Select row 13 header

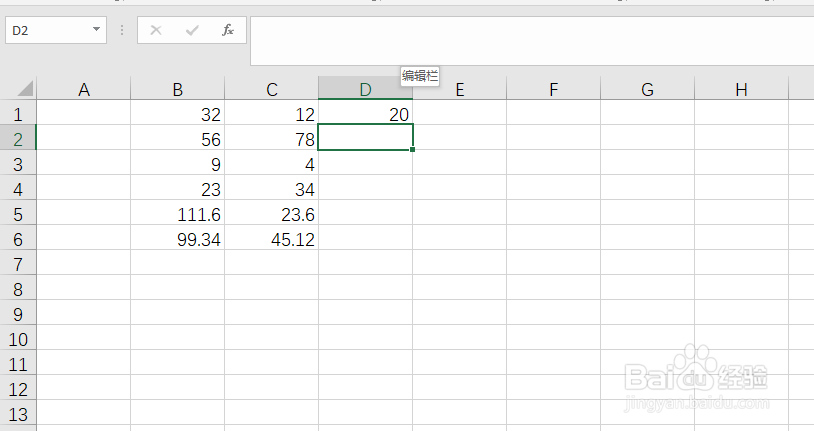tap(18, 412)
